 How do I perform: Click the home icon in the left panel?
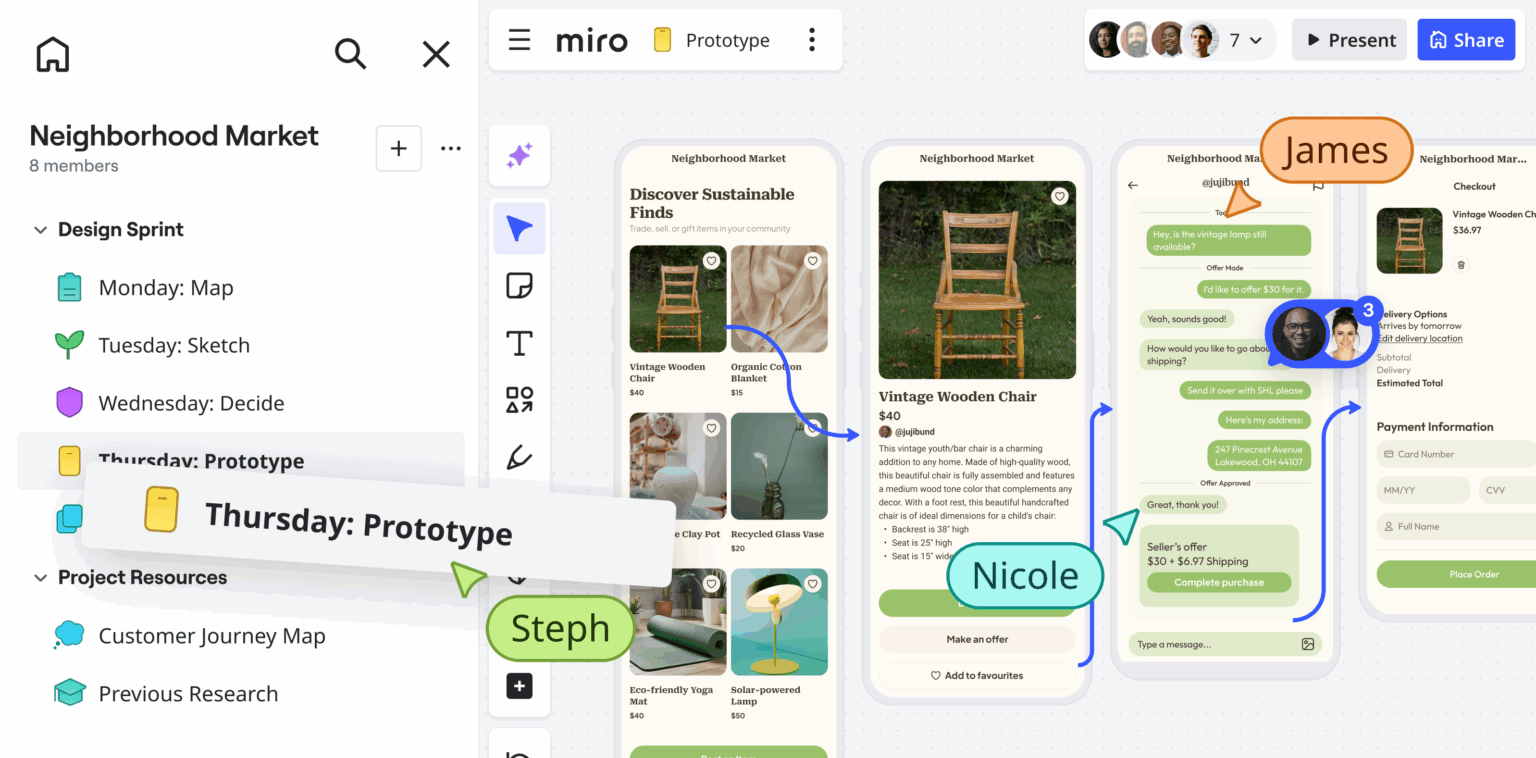(52, 54)
